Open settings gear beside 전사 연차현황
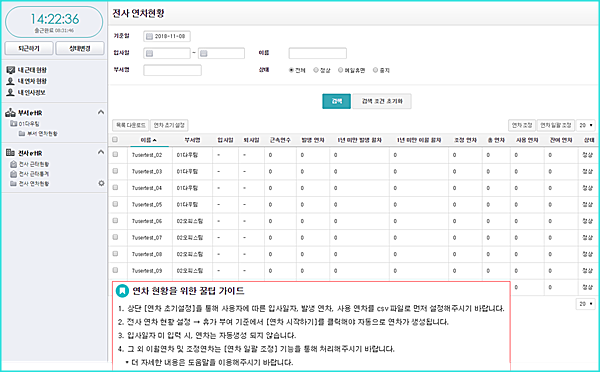Image resolution: width=600 pixels, height=372 pixels. (101, 183)
